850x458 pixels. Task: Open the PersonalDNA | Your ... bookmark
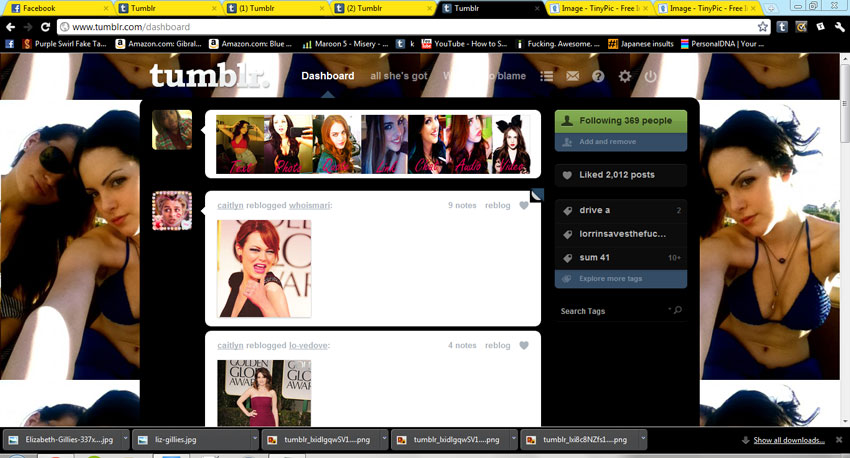pos(723,44)
